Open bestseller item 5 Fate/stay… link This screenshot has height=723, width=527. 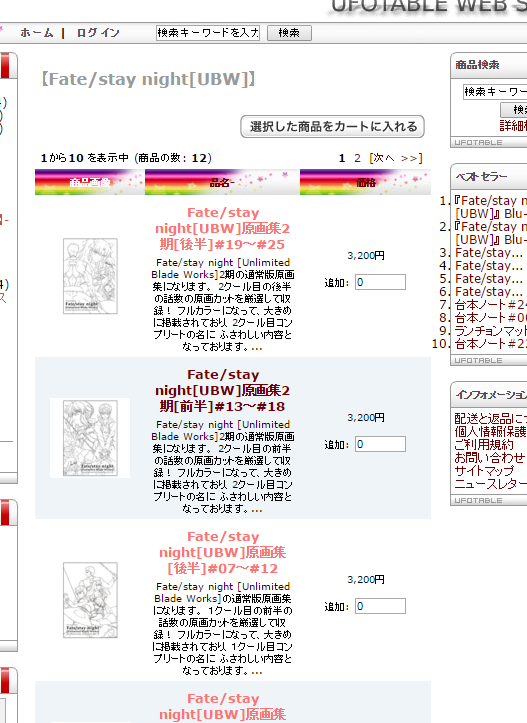(489, 279)
